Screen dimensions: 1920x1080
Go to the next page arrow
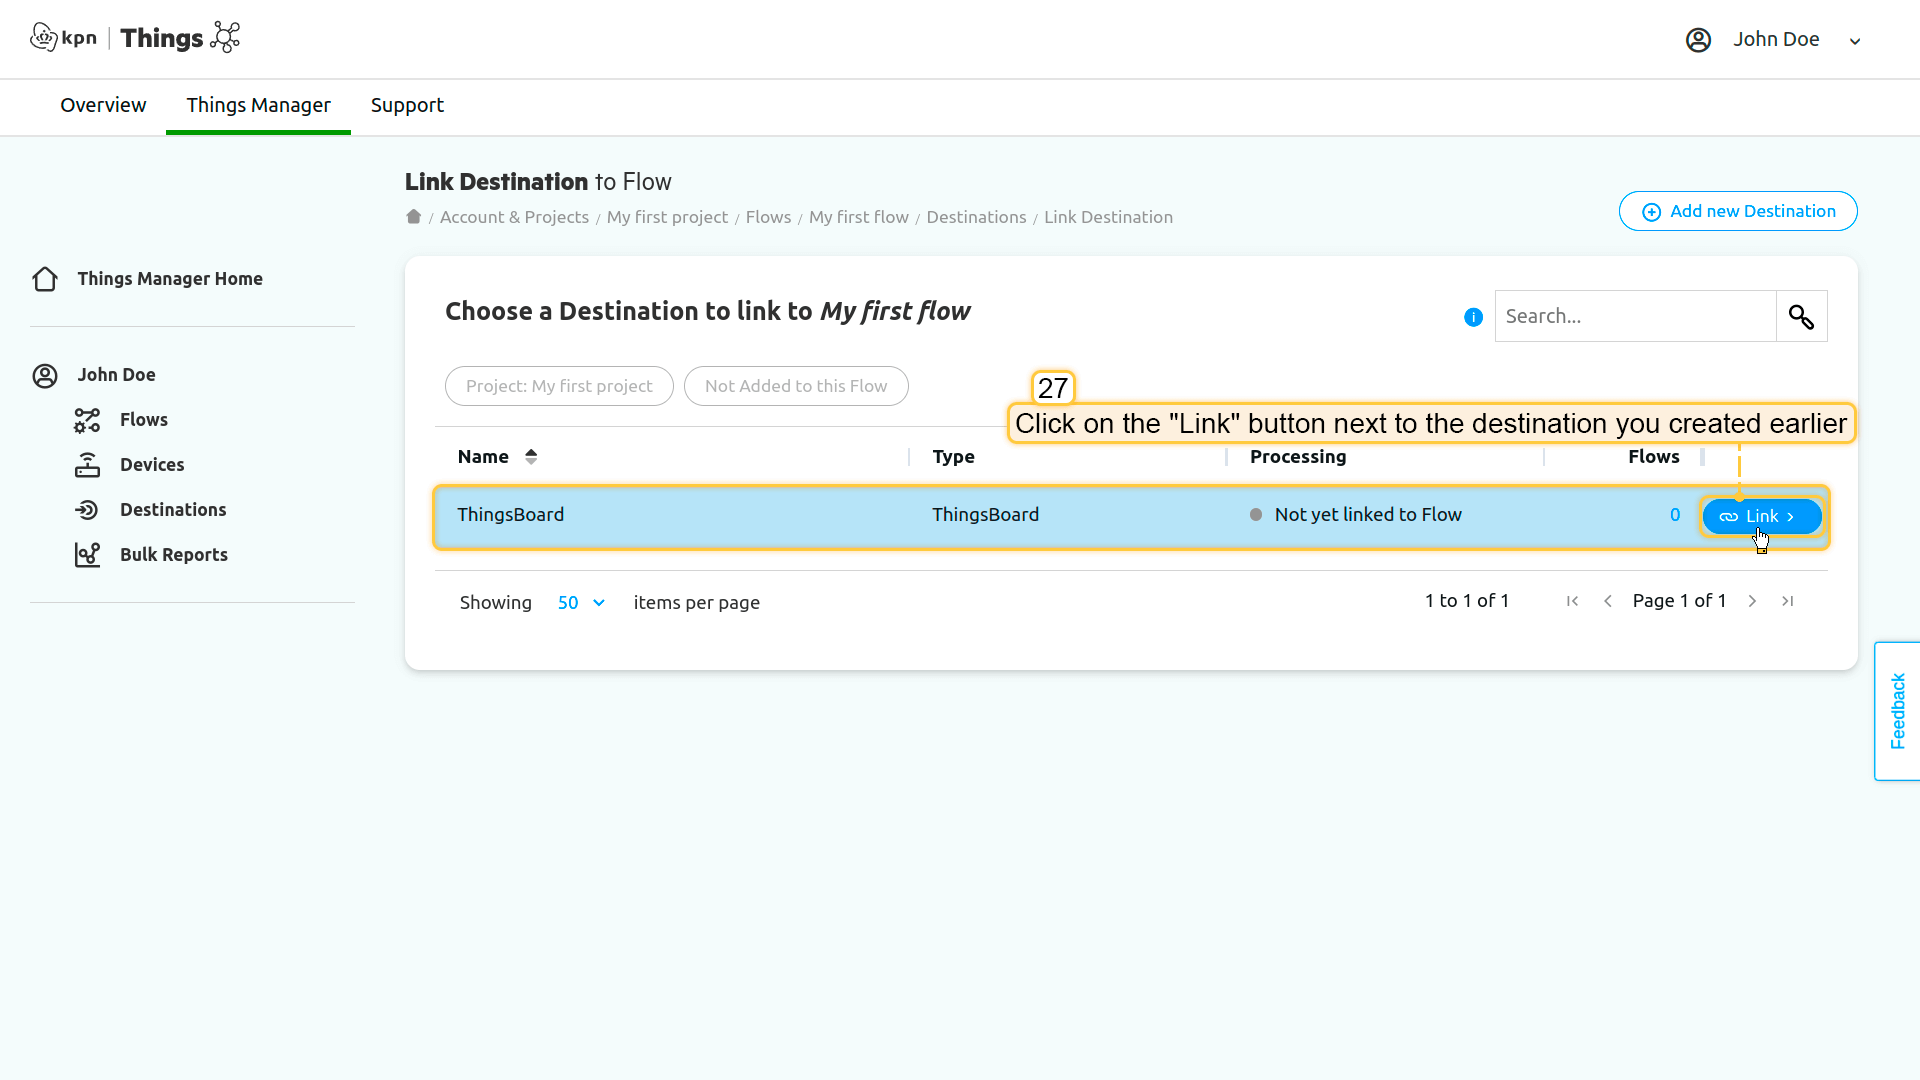point(1752,601)
